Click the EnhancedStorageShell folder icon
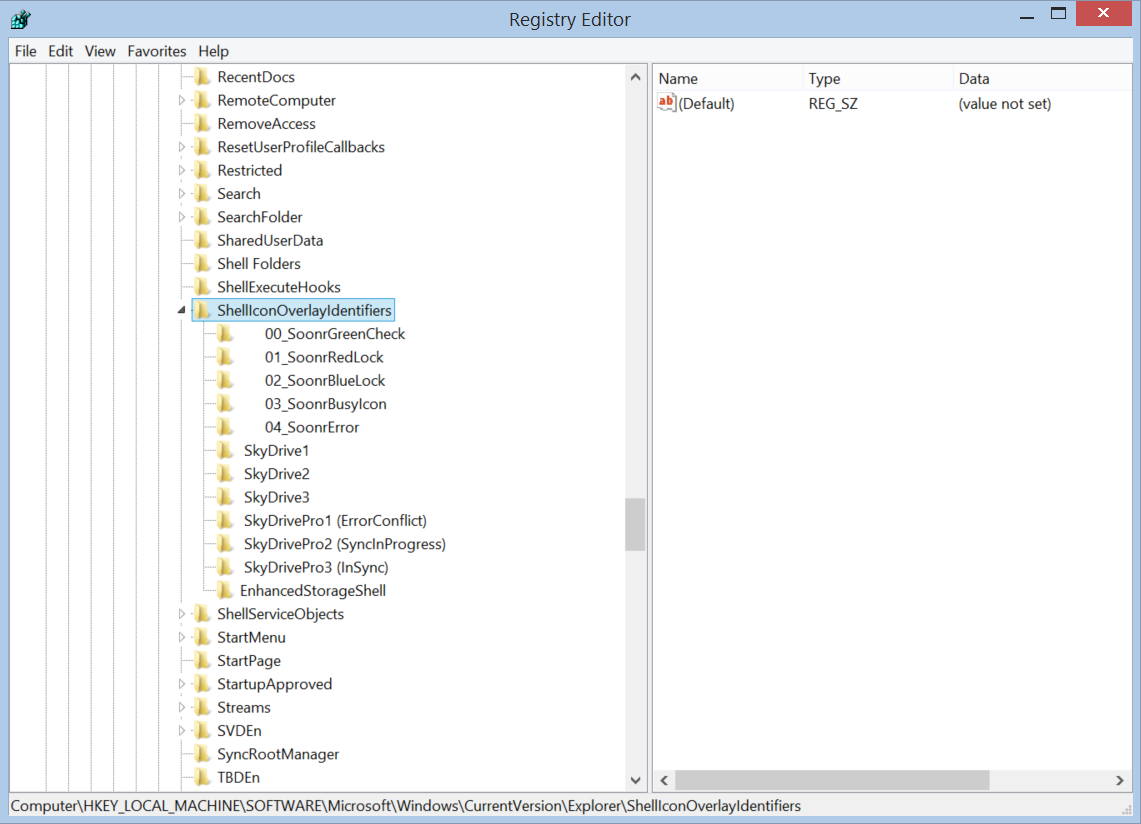 coord(224,591)
